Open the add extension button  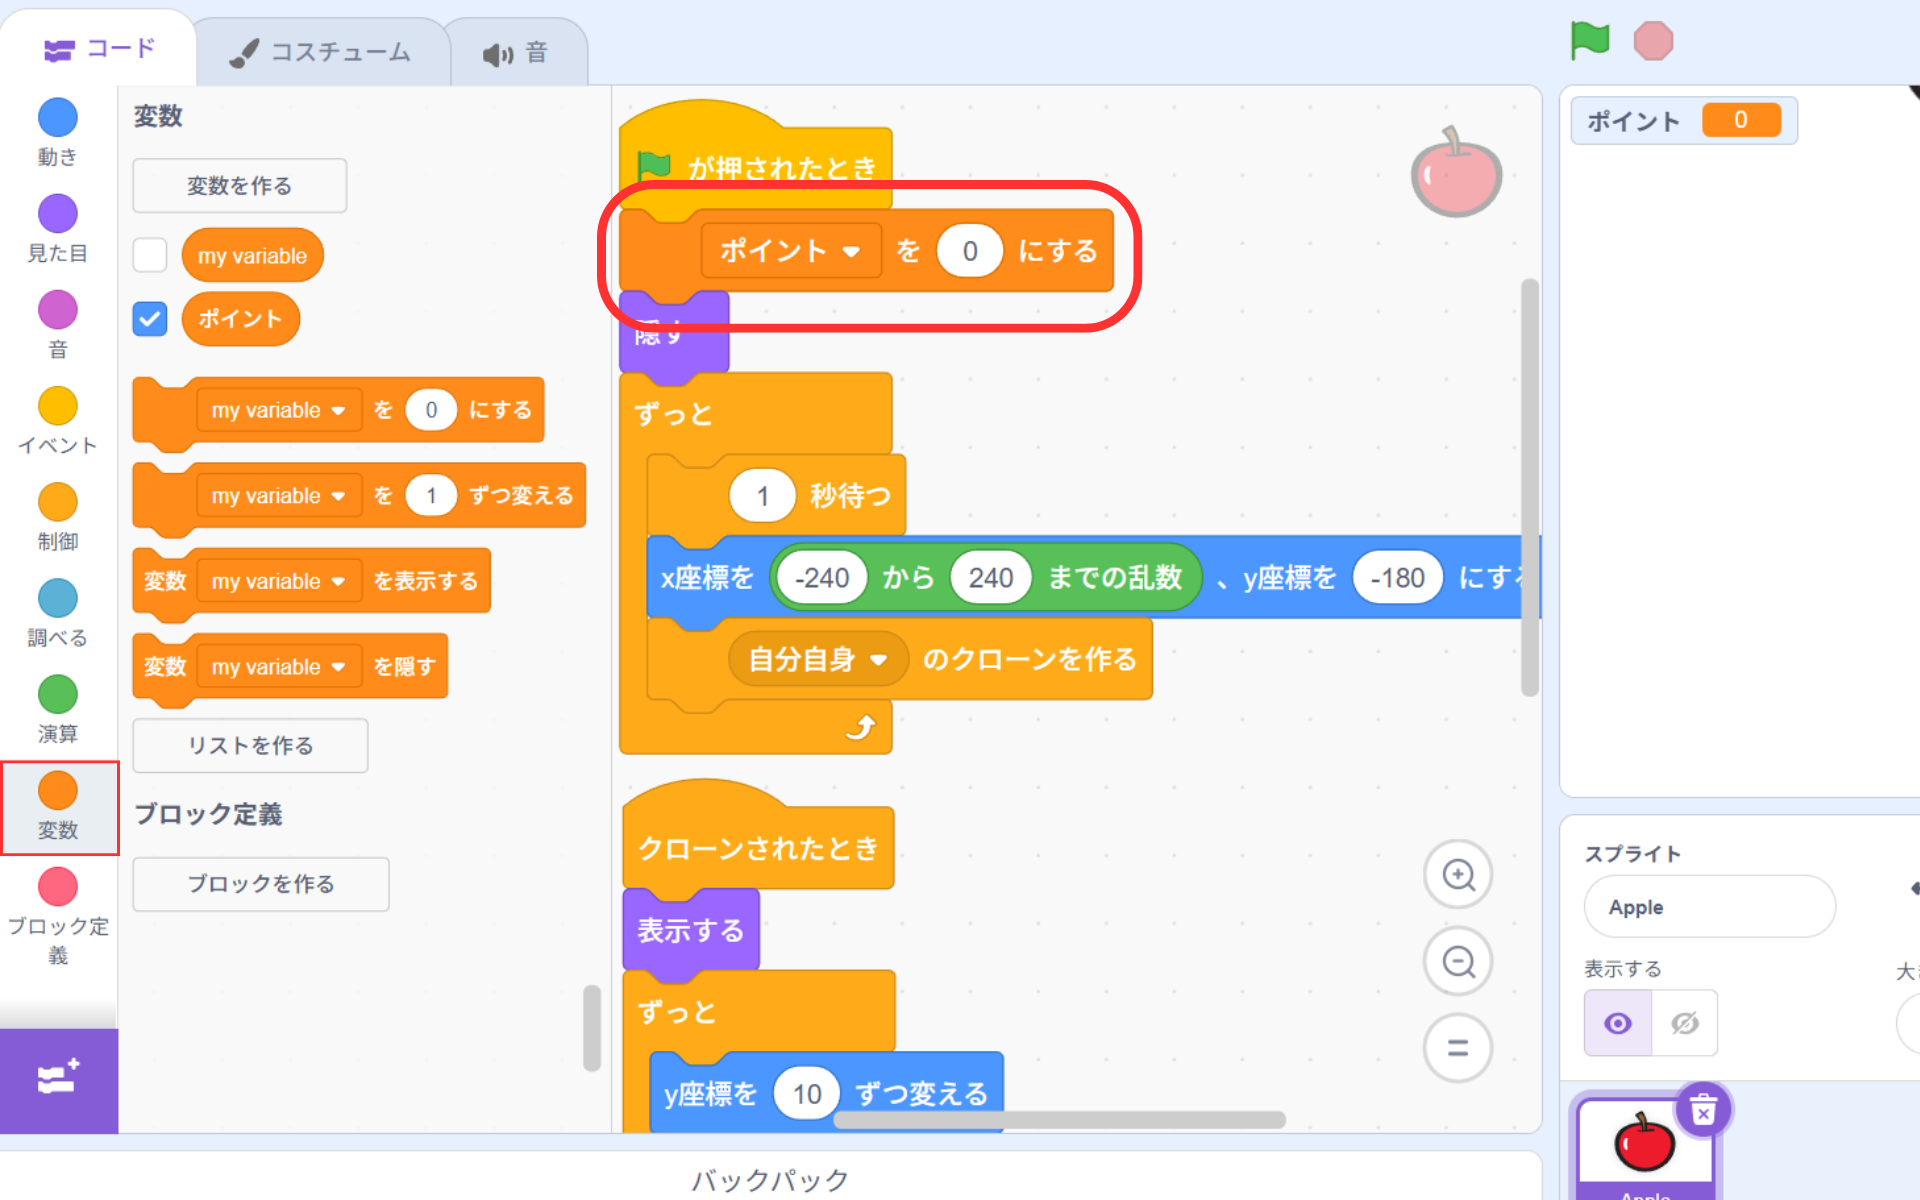58,1080
